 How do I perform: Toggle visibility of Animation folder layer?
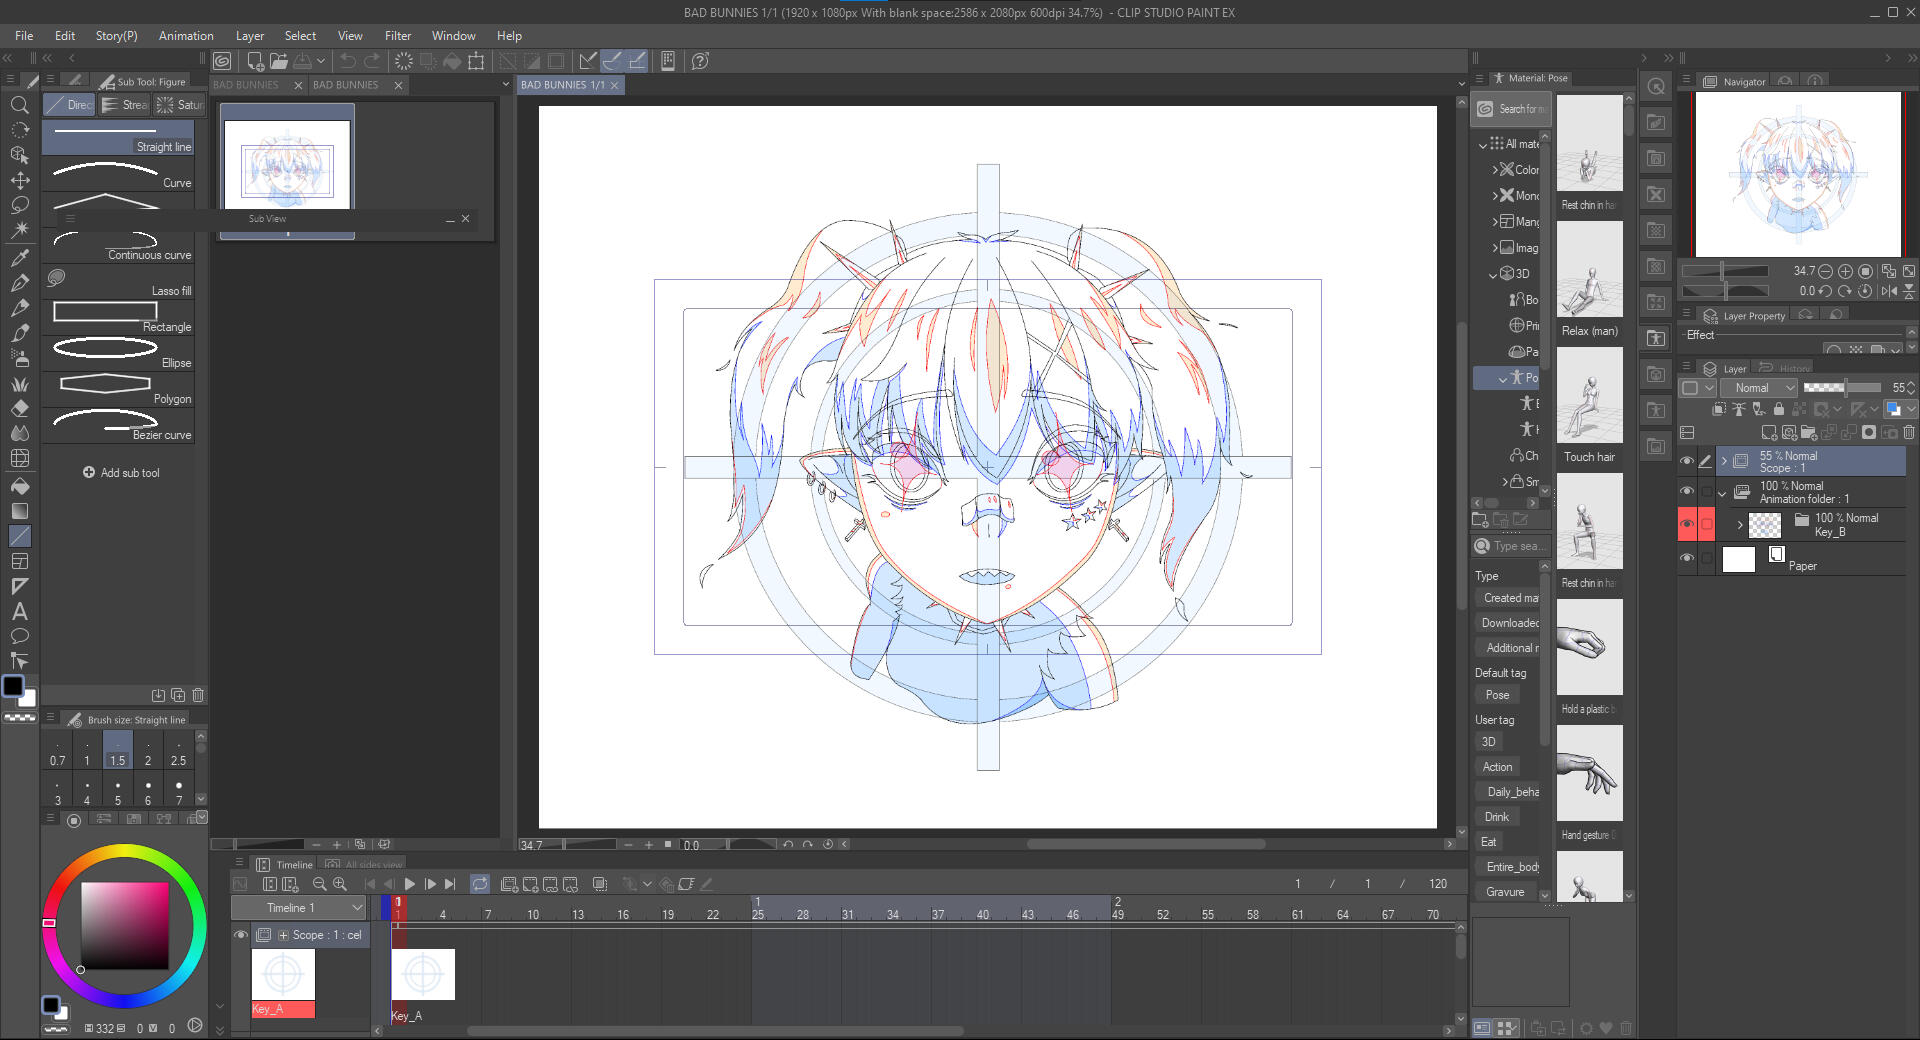point(1687,491)
